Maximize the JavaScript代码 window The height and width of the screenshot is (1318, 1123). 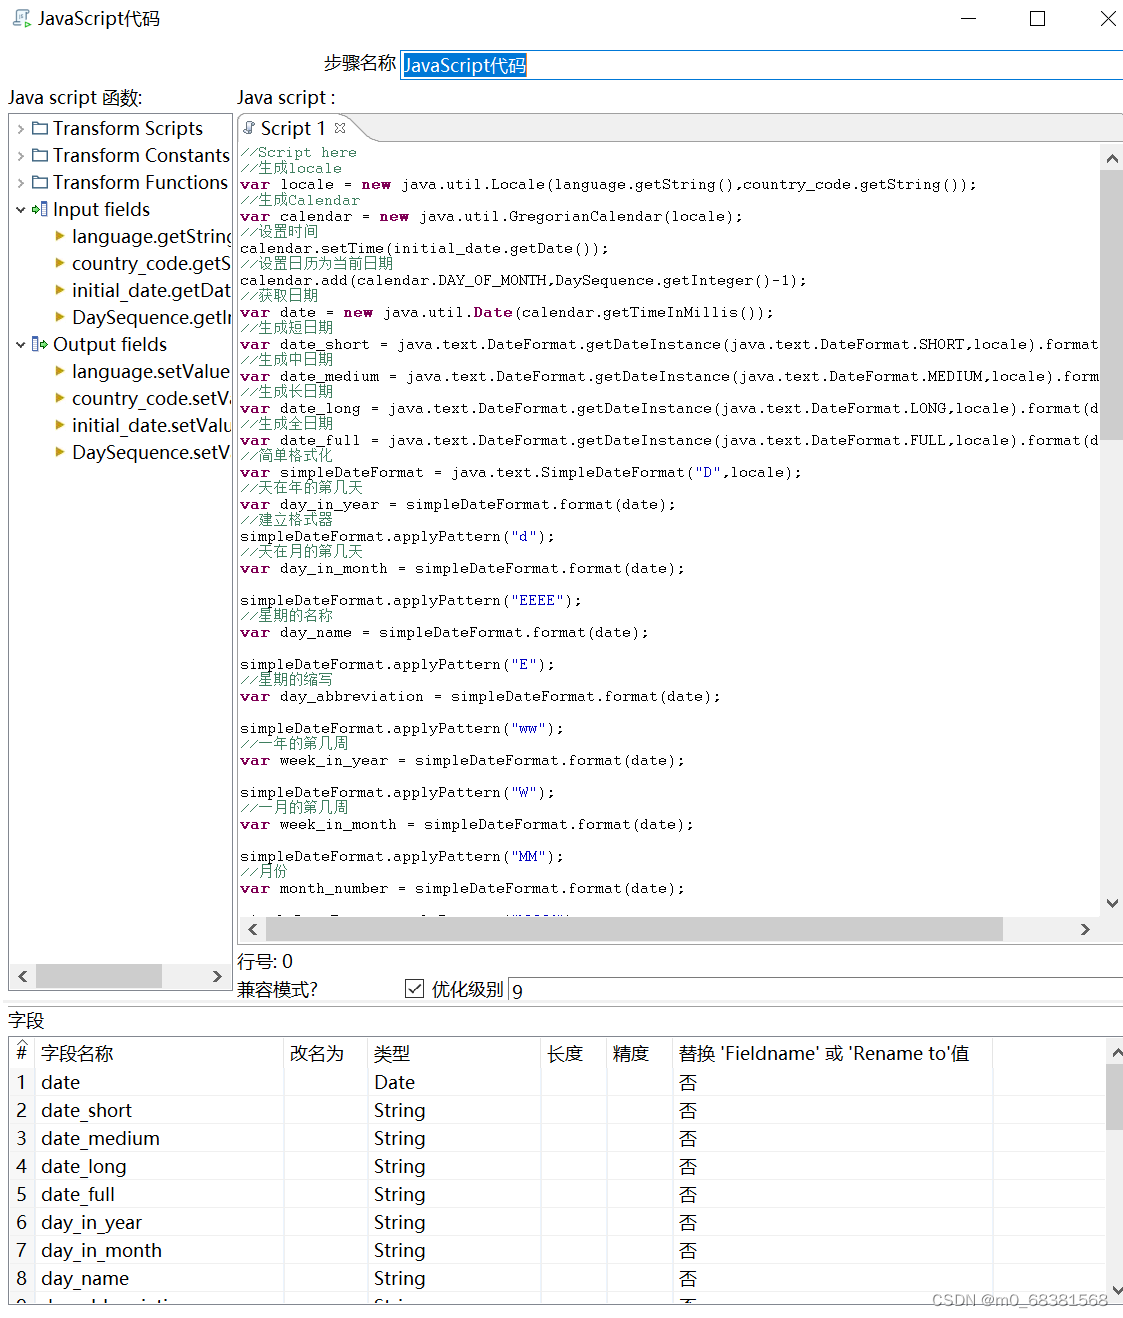[1037, 18]
